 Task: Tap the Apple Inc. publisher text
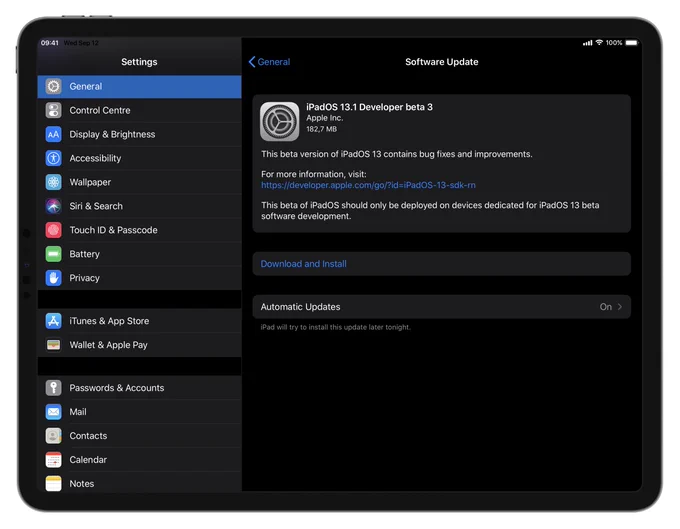click(x=324, y=118)
